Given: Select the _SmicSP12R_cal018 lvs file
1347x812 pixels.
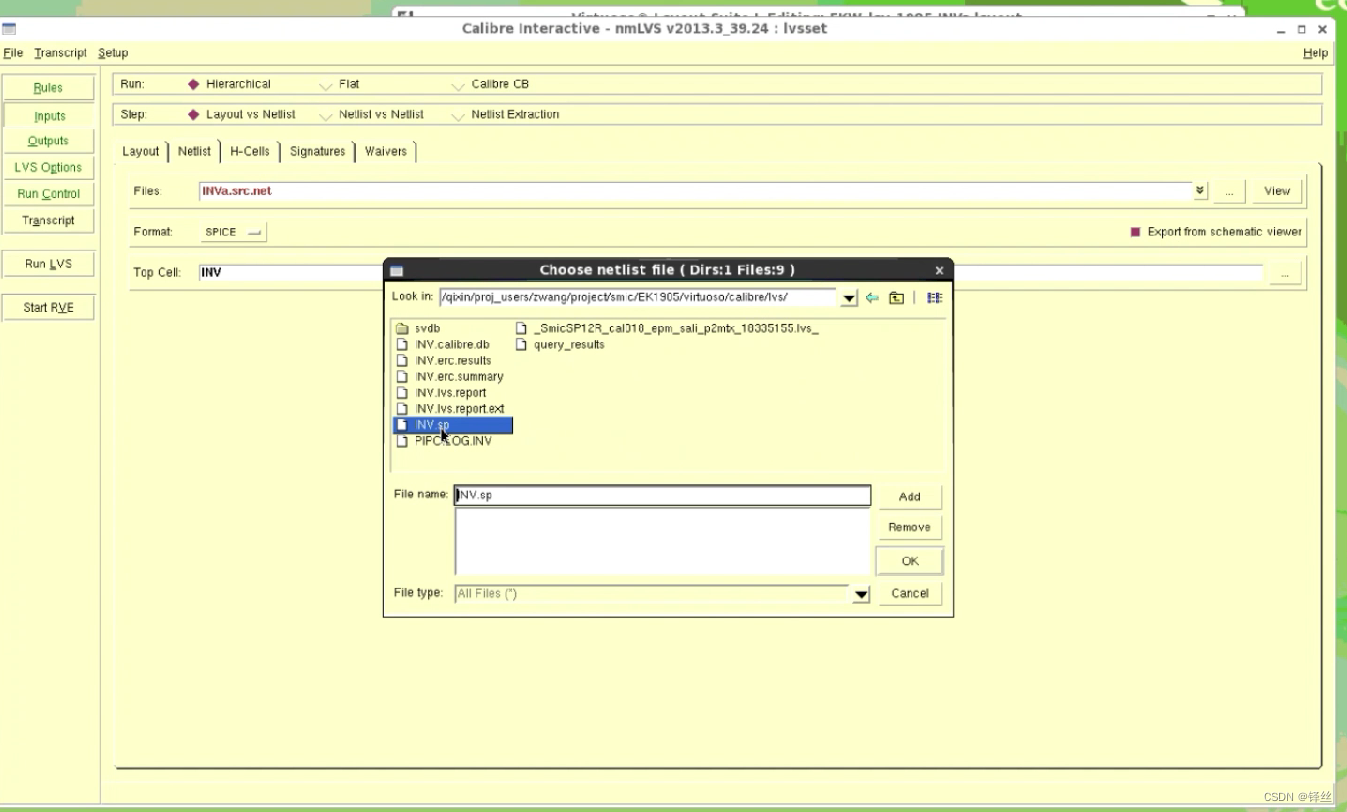Looking at the screenshot, I should click(667, 328).
